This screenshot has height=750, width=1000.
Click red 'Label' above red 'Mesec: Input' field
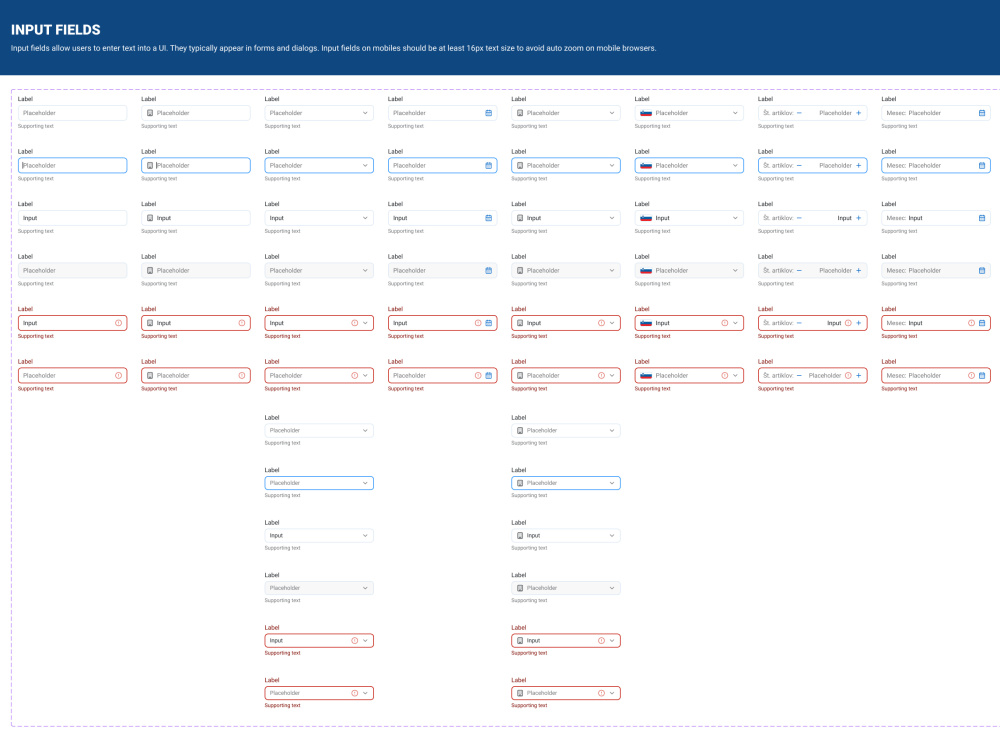point(888,309)
